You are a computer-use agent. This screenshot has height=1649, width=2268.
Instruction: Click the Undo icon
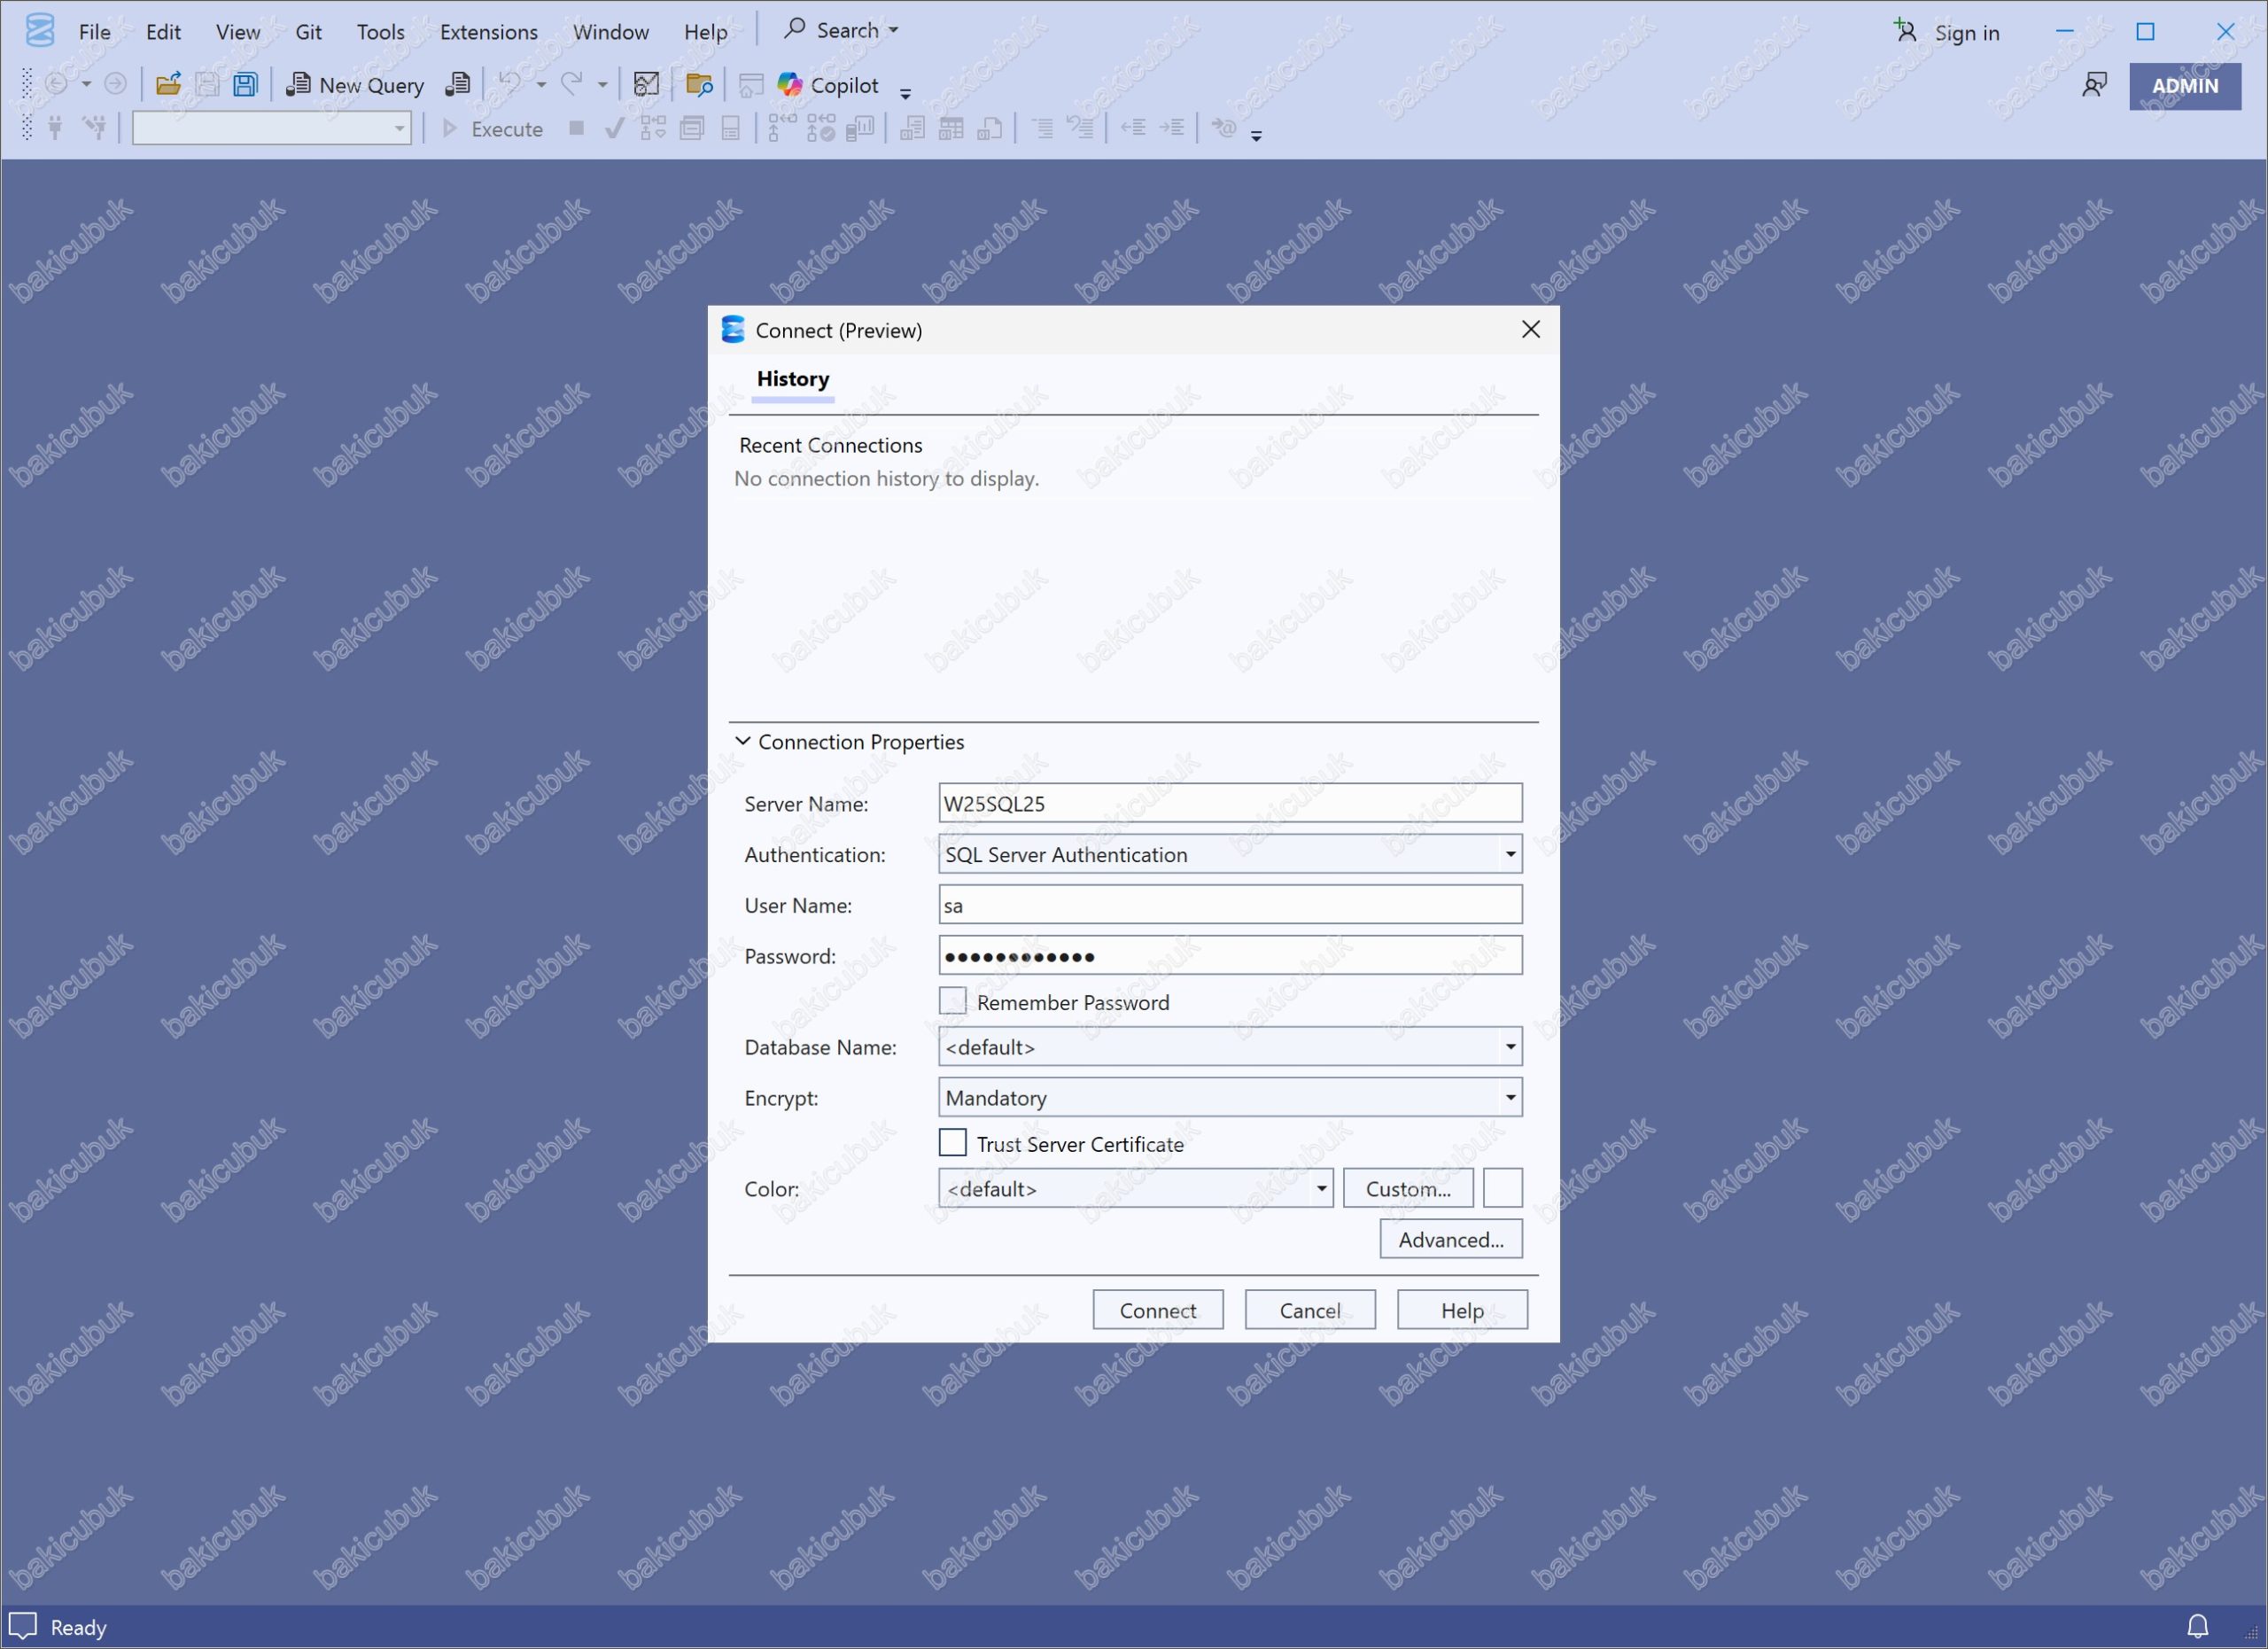(x=510, y=85)
